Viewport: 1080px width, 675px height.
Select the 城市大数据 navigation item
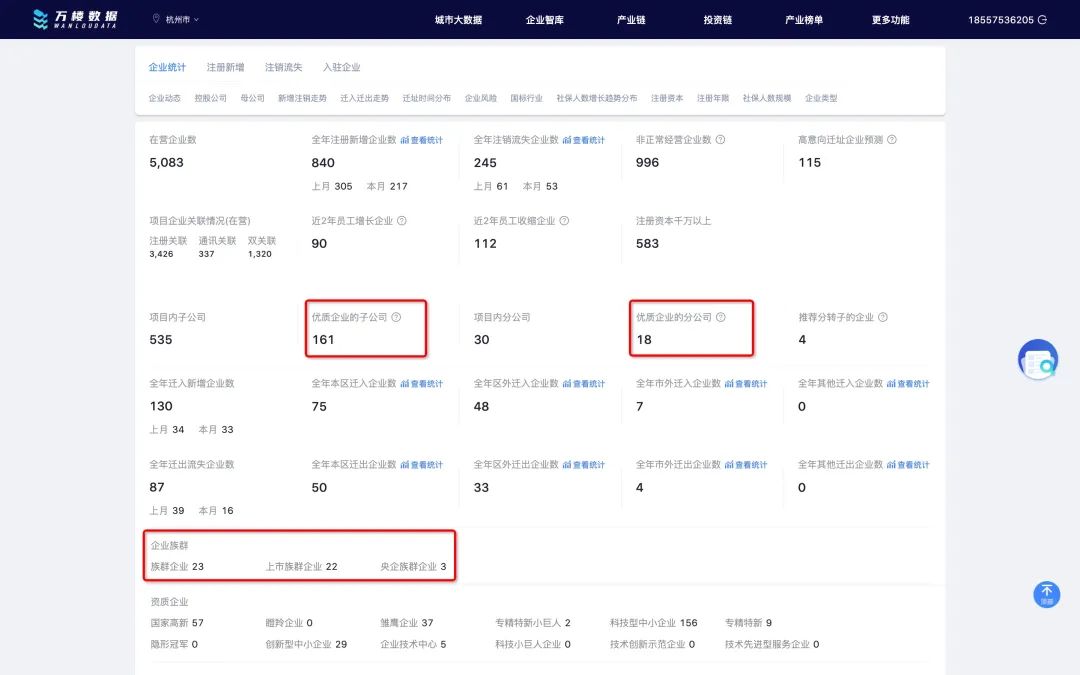pyautogui.click(x=459, y=19)
